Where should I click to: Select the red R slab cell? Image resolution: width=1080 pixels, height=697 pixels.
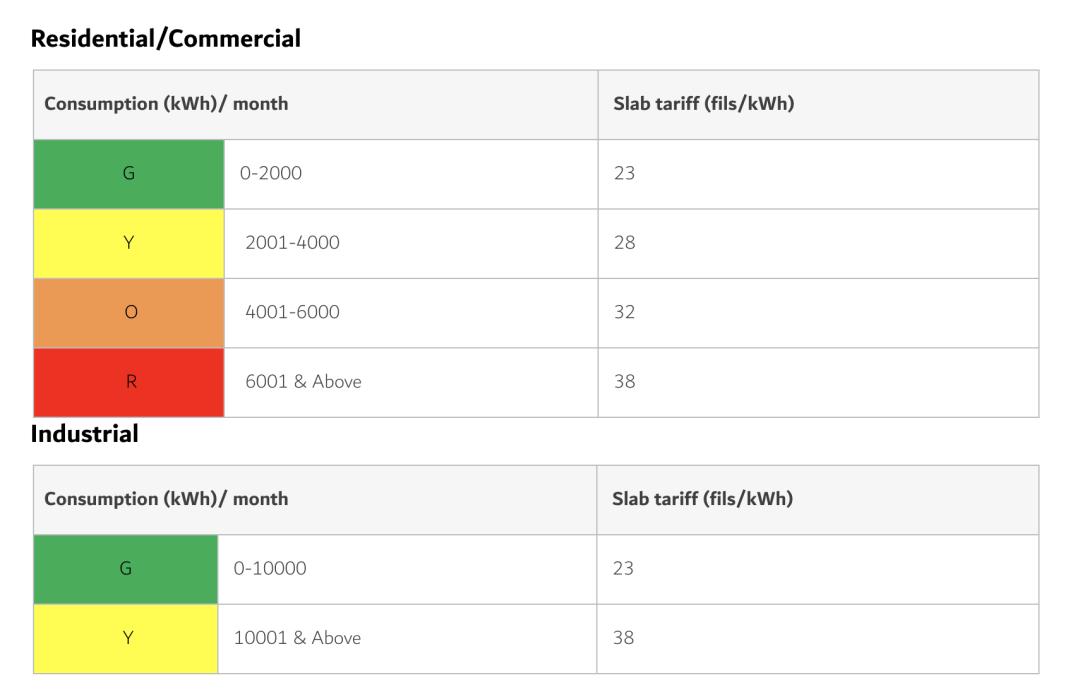point(129,382)
